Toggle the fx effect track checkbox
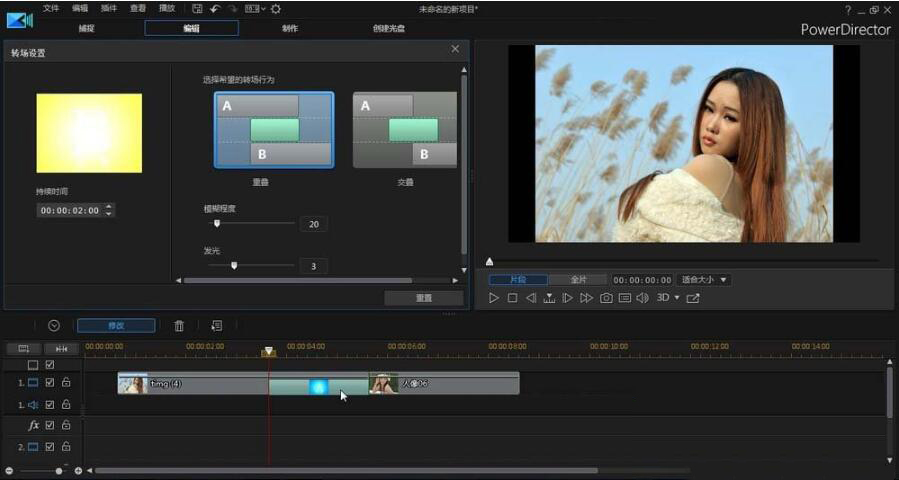 tap(50, 425)
